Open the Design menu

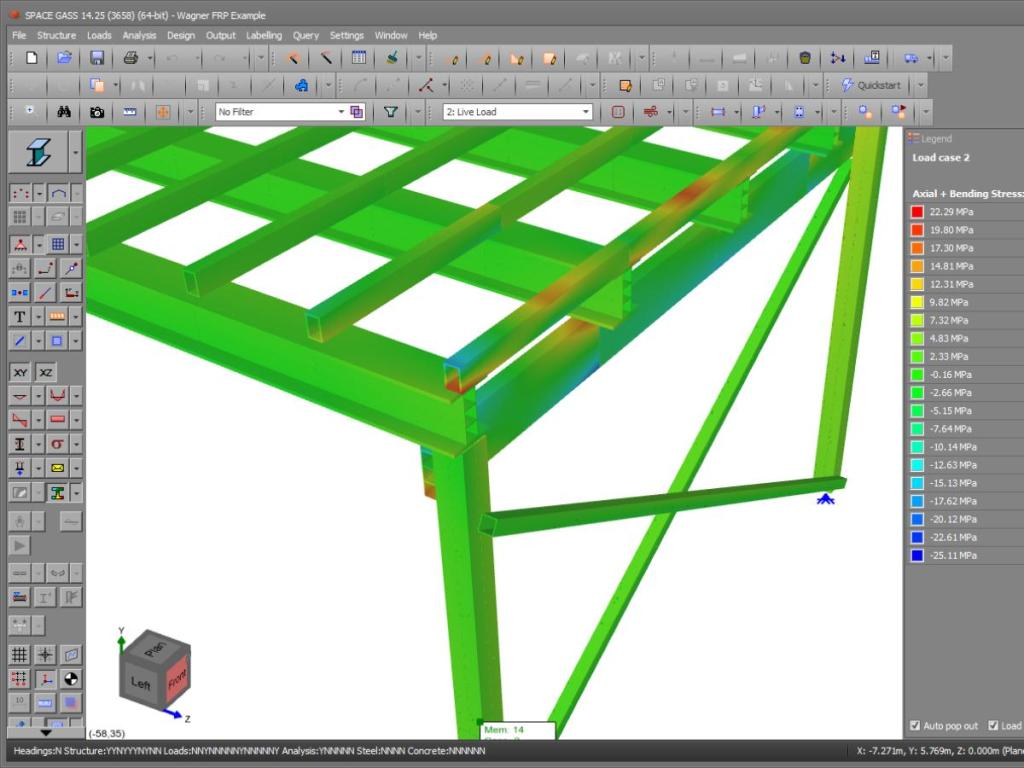click(181, 35)
